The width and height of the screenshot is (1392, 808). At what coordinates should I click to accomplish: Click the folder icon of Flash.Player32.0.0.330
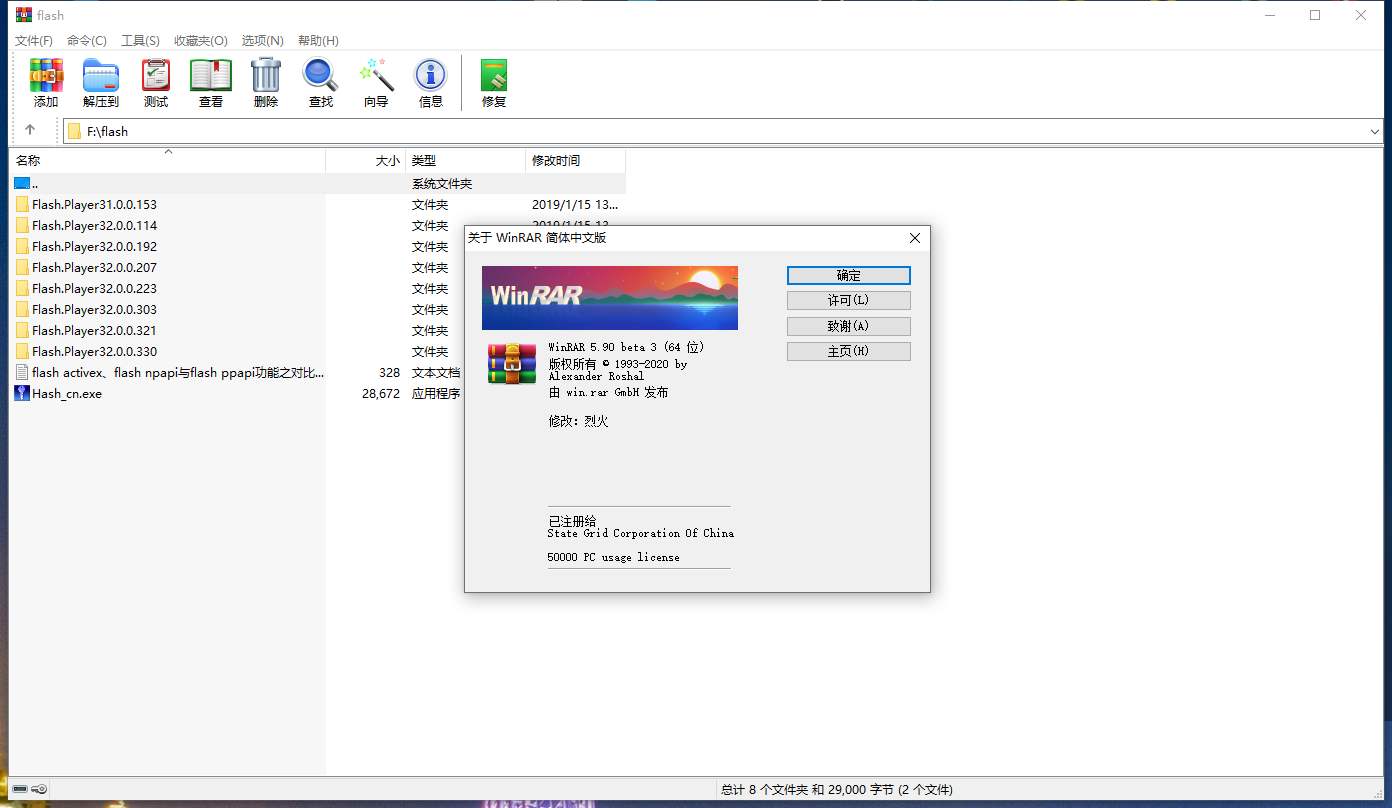coord(22,351)
